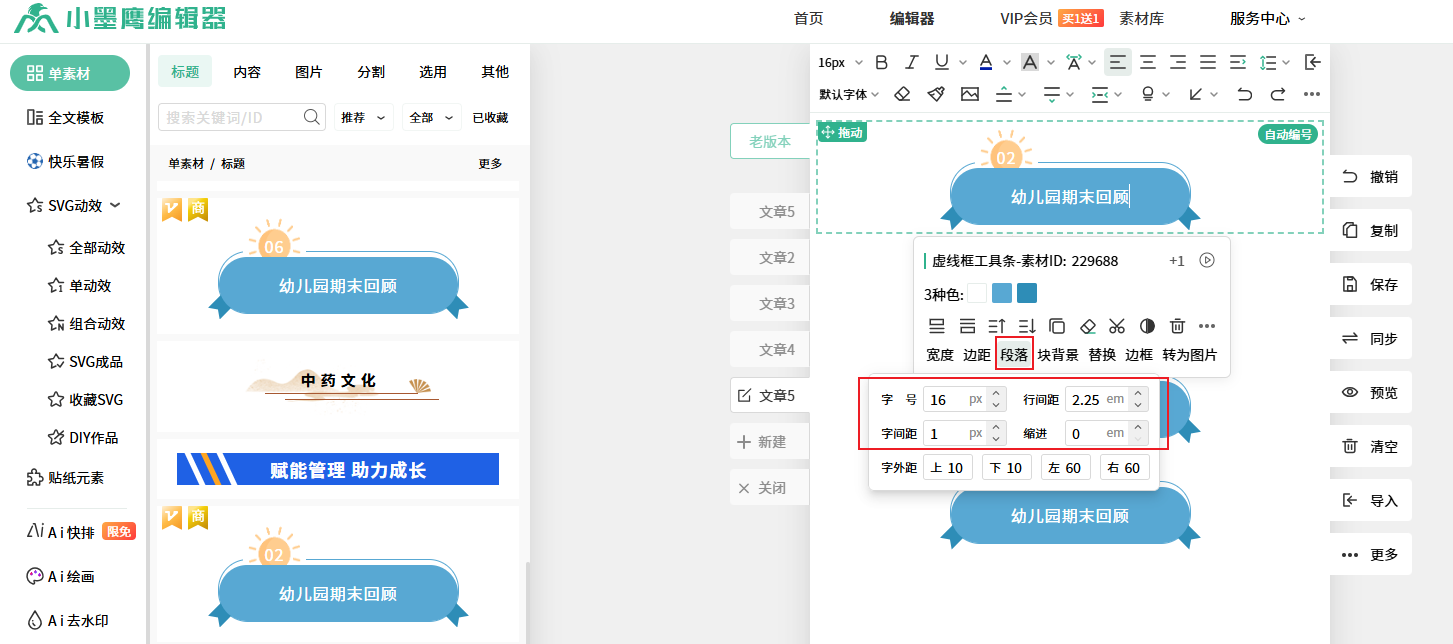Select the light blue color swatch
Screen dimensions: 1453x644
[1002, 293]
